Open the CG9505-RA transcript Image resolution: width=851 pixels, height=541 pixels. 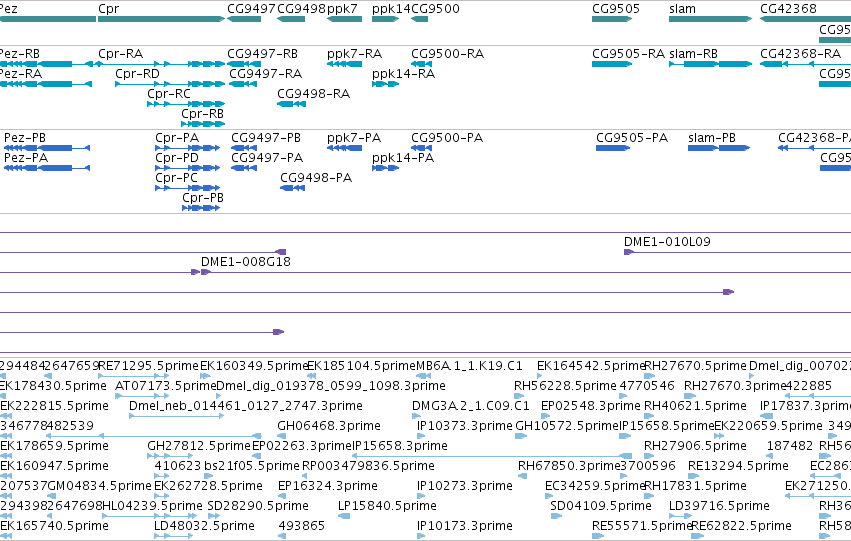(612, 64)
